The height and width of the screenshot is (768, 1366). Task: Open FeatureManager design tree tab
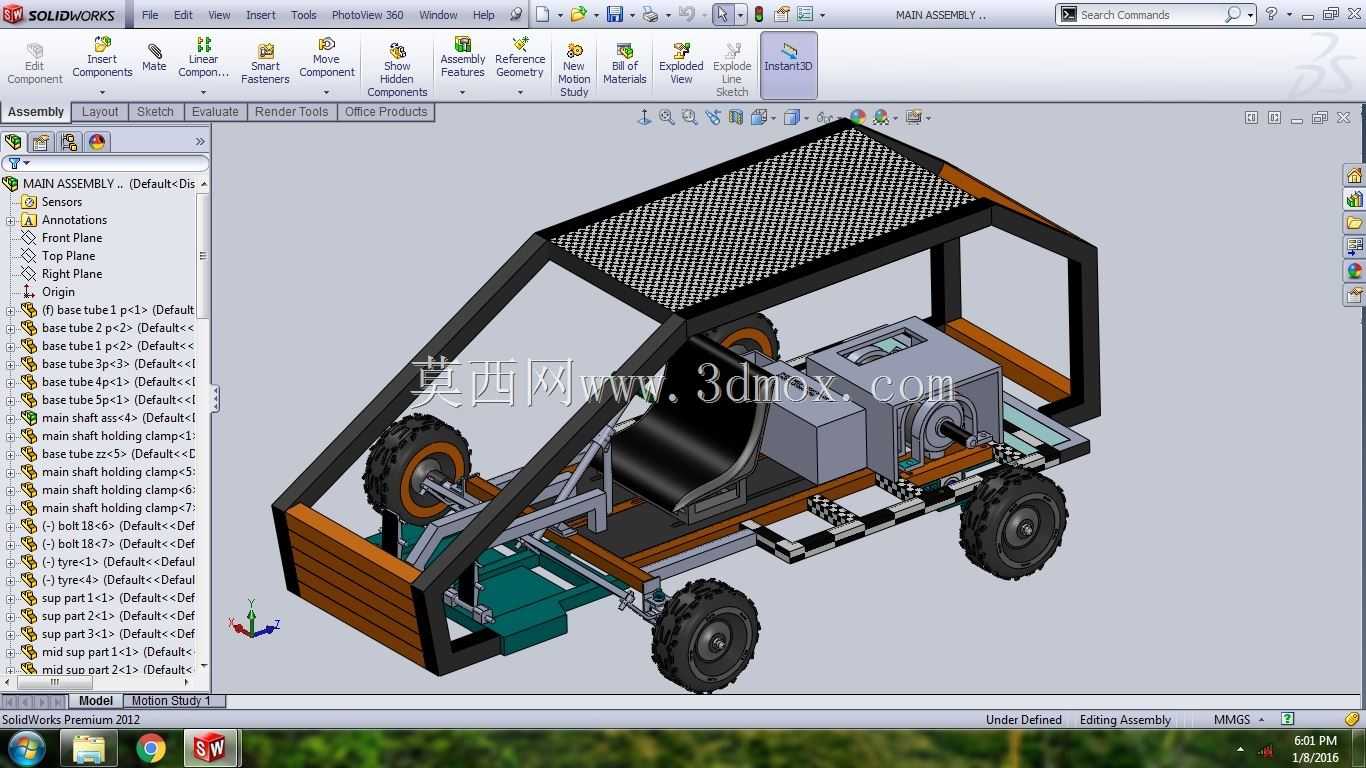tap(13, 142)
